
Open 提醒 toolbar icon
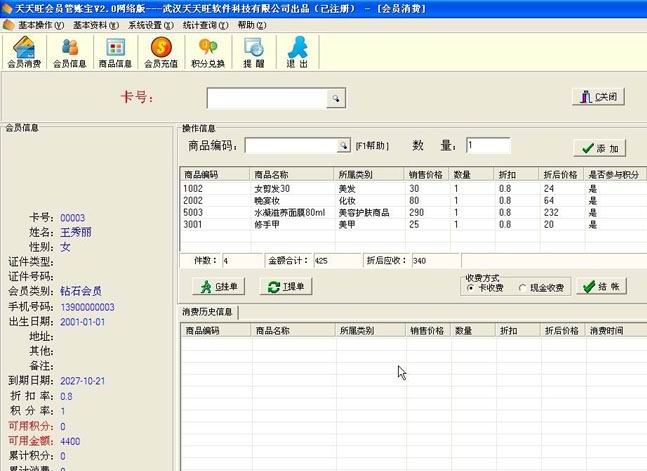tap(253, 52)
